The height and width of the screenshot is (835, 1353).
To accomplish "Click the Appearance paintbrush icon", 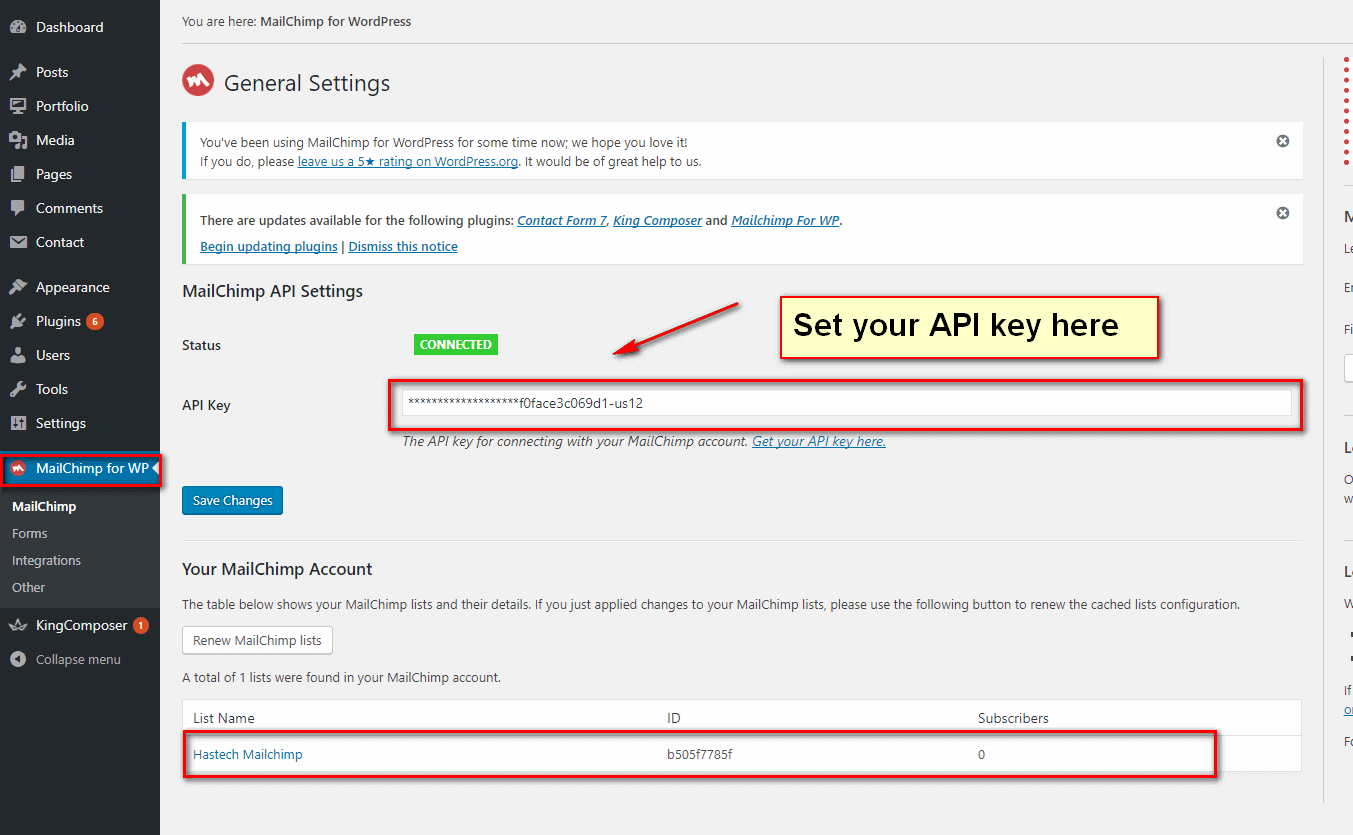I will coord(18,287).
